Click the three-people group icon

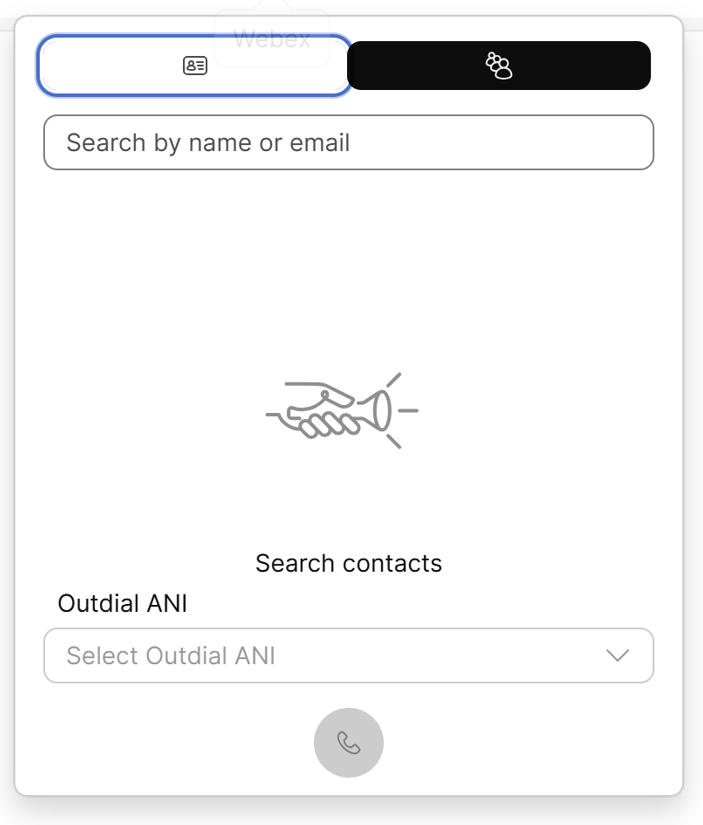498,66
